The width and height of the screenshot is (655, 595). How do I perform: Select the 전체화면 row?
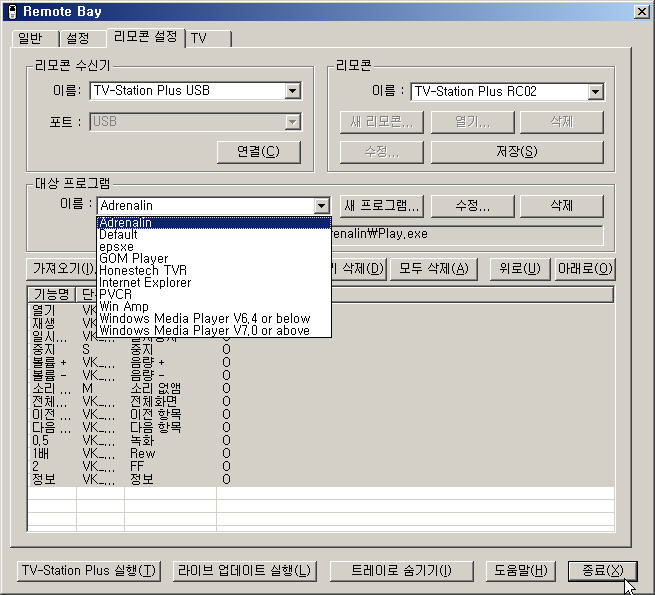point(321,401)
